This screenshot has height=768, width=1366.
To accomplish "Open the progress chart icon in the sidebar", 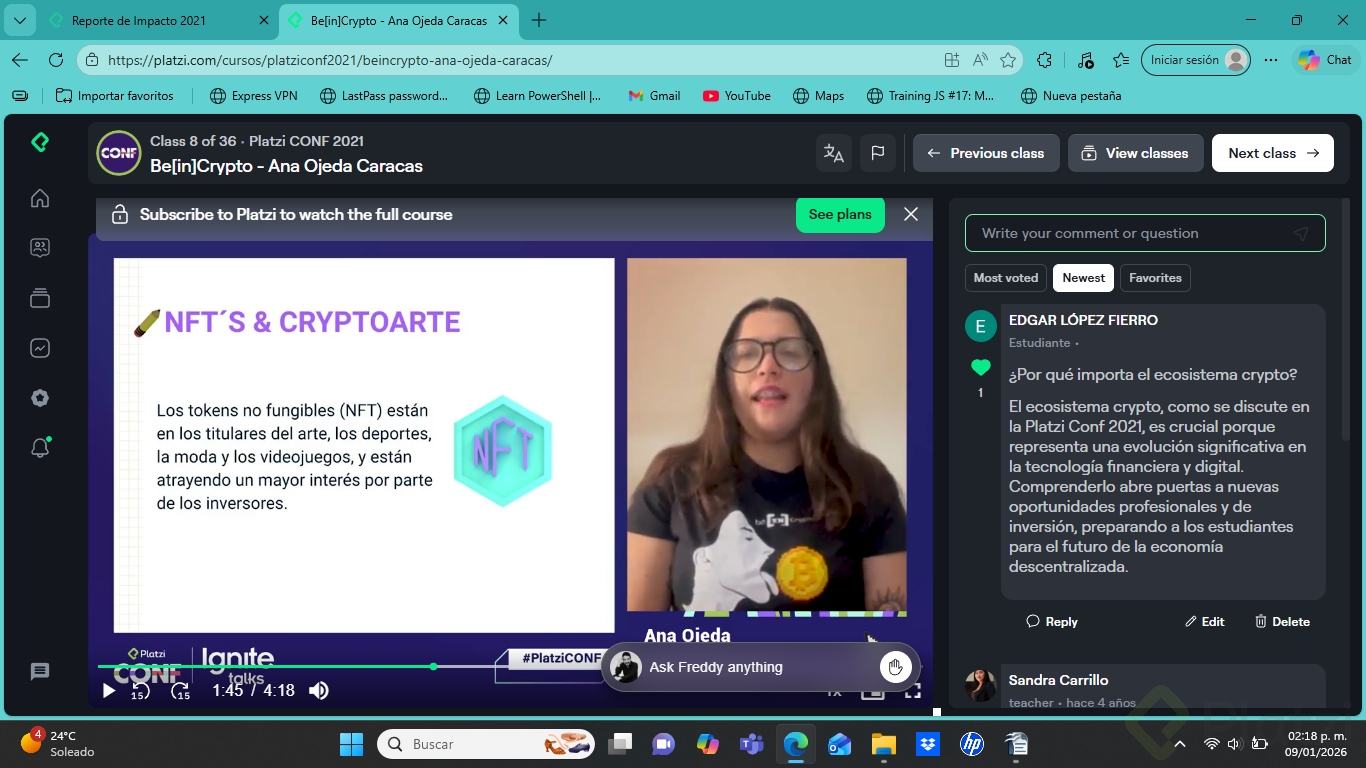I will (40, 348).
